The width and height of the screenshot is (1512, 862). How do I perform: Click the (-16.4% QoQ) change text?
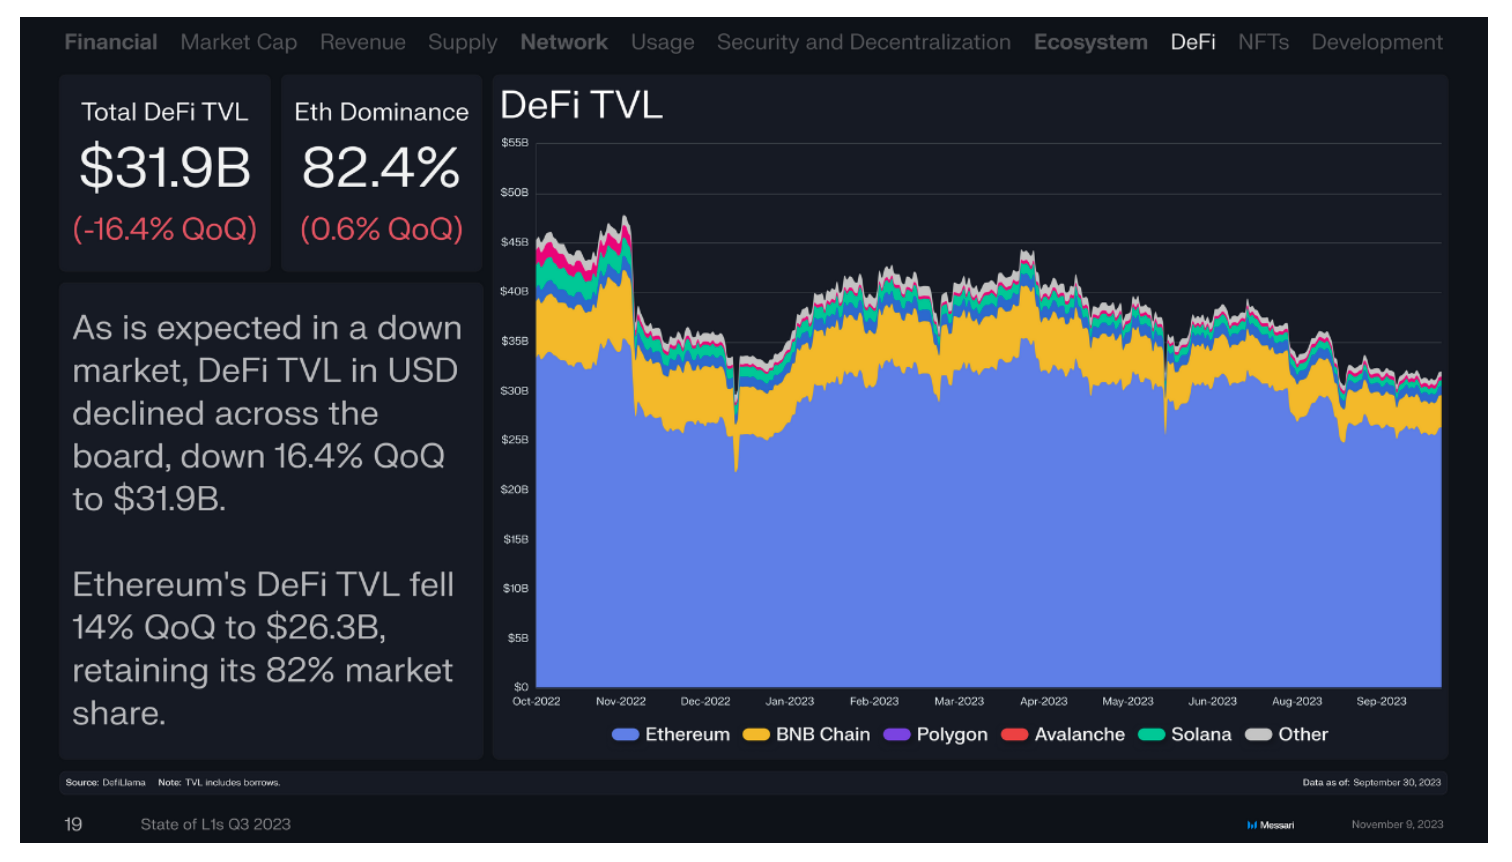point(165,229)
